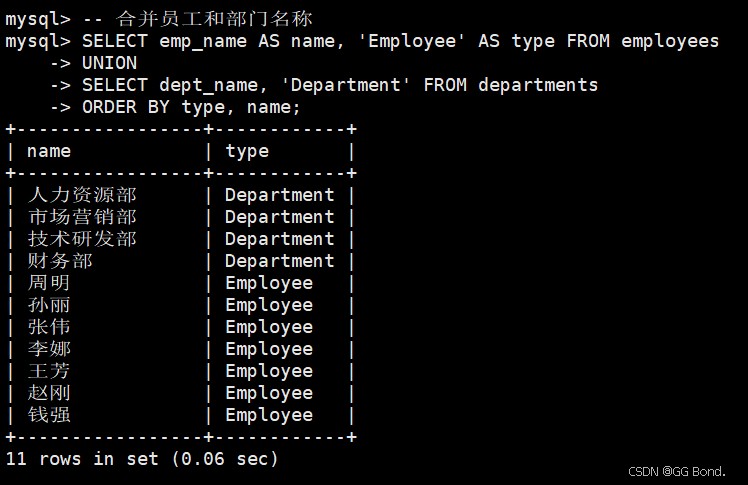Click the 'type' column header
The height and width of the screenshot is (485, 748).
tap(247, 151)
